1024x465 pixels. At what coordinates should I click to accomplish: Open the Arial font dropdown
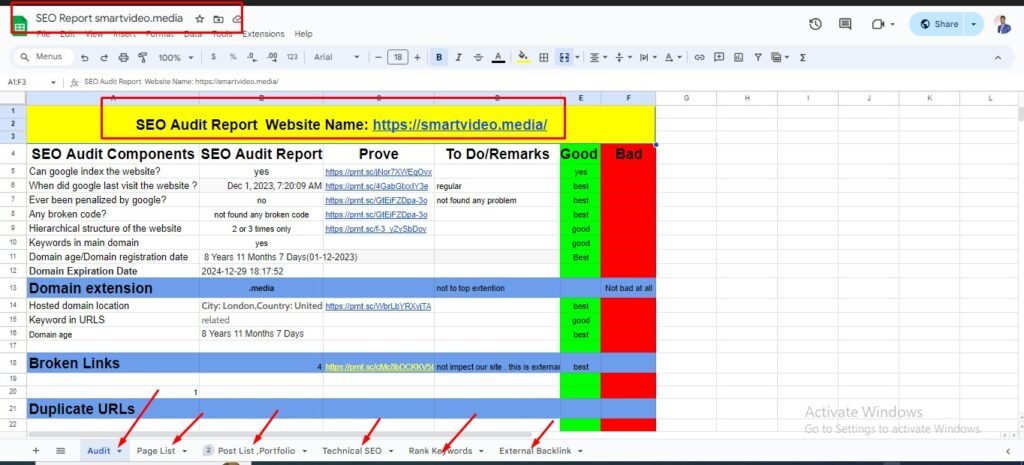tap(336, 57)
